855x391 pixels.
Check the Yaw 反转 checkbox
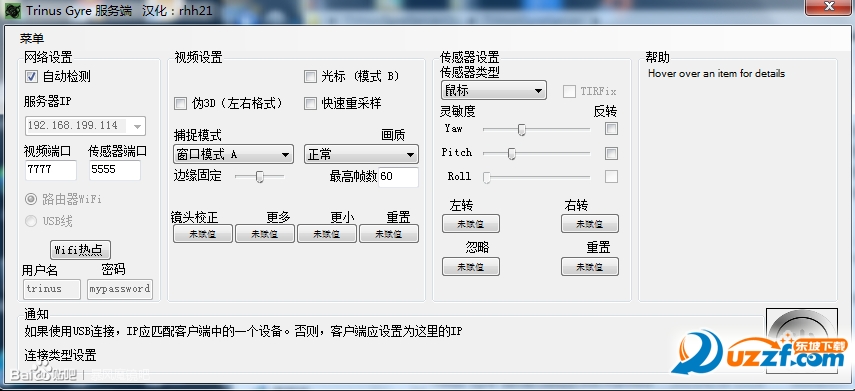pyautogui.click(x=612, y=129)
